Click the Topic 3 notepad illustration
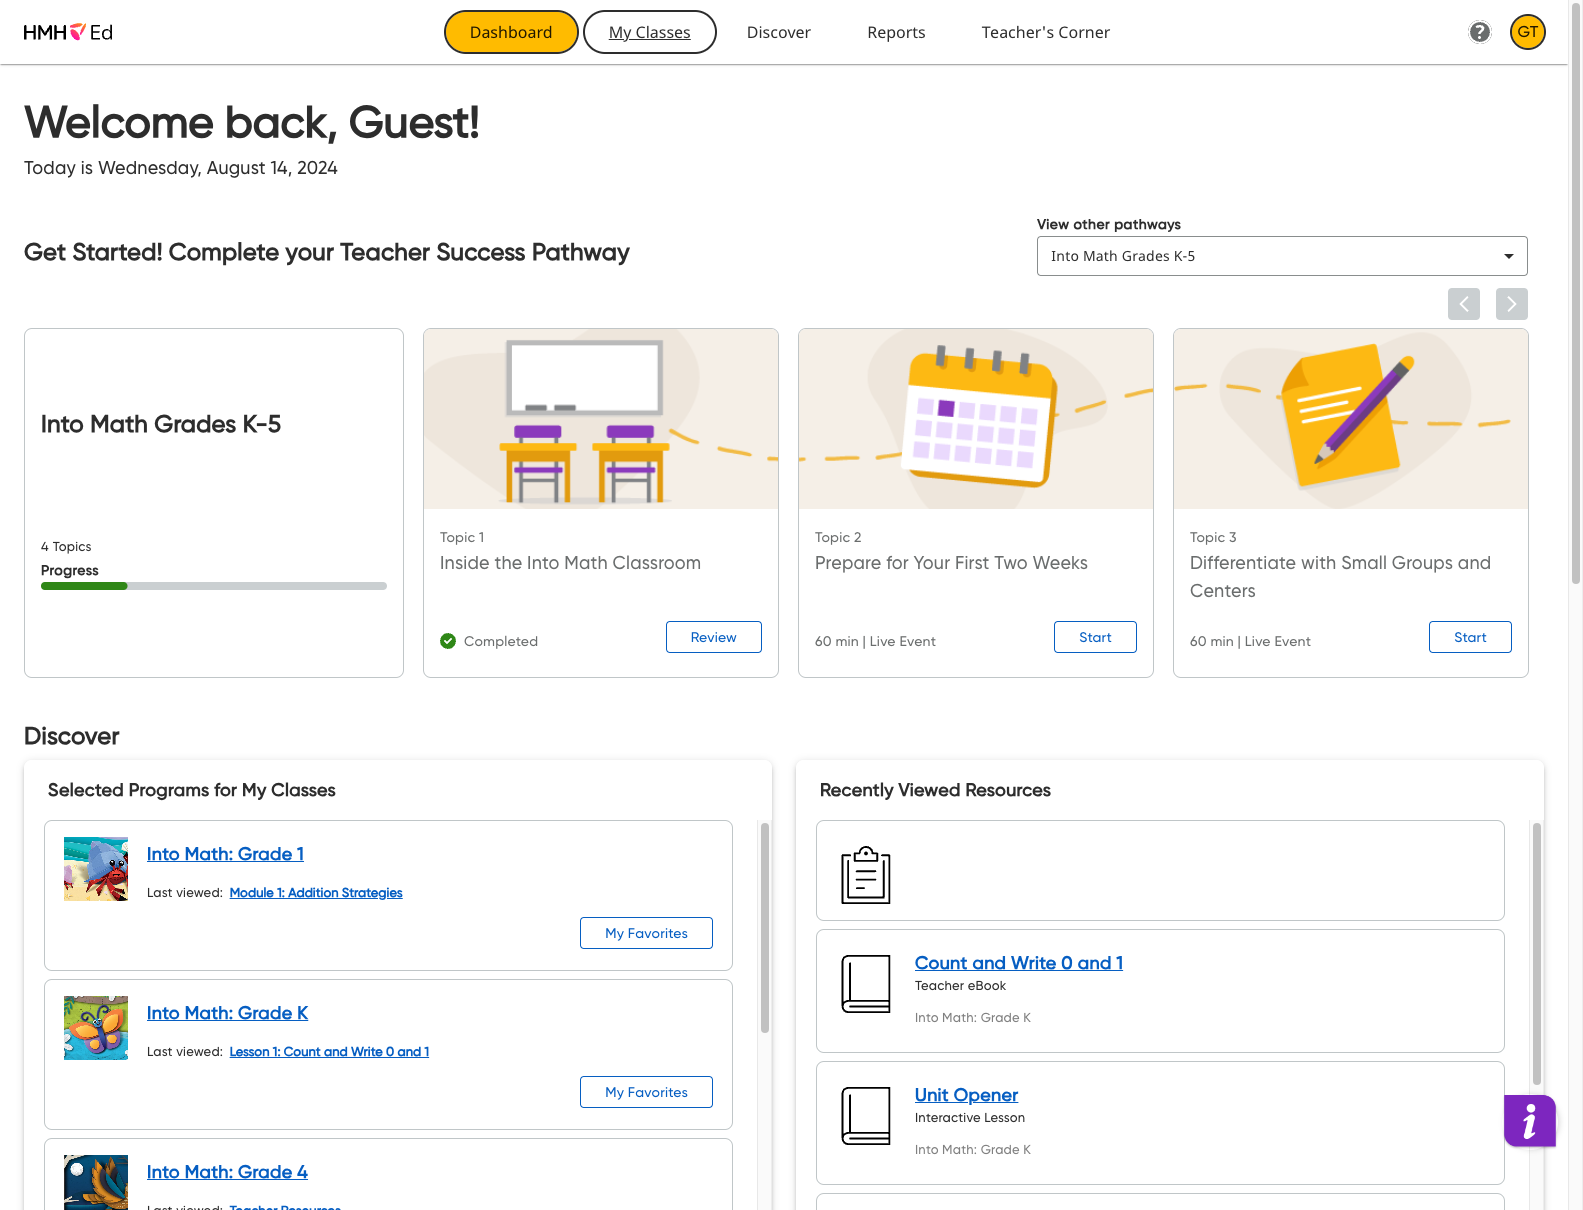 (x=1351, y=419)
